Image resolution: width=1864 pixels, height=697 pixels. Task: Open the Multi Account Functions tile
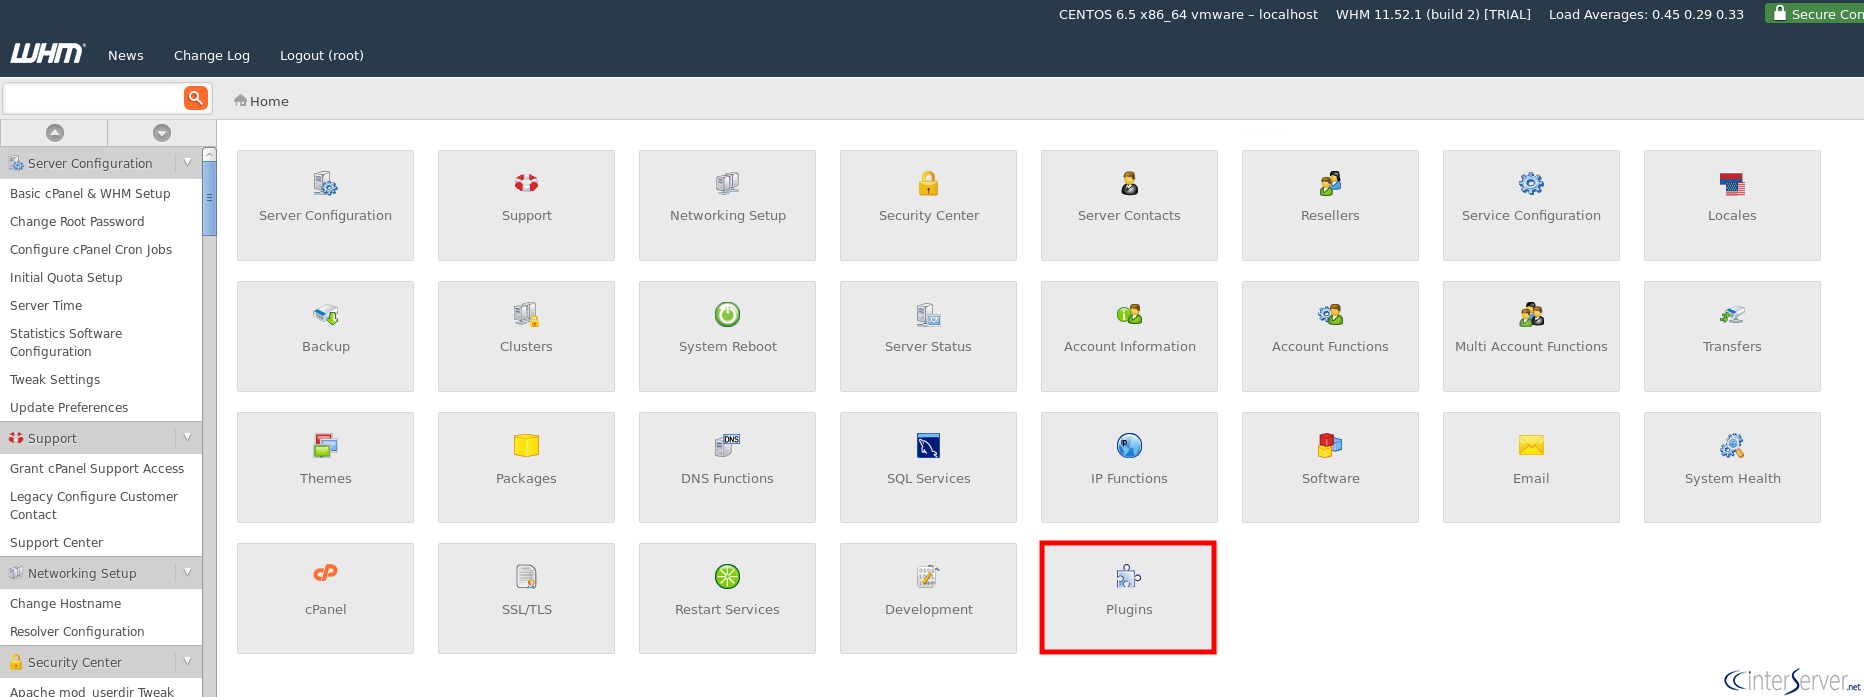(x=1531, y=336)
